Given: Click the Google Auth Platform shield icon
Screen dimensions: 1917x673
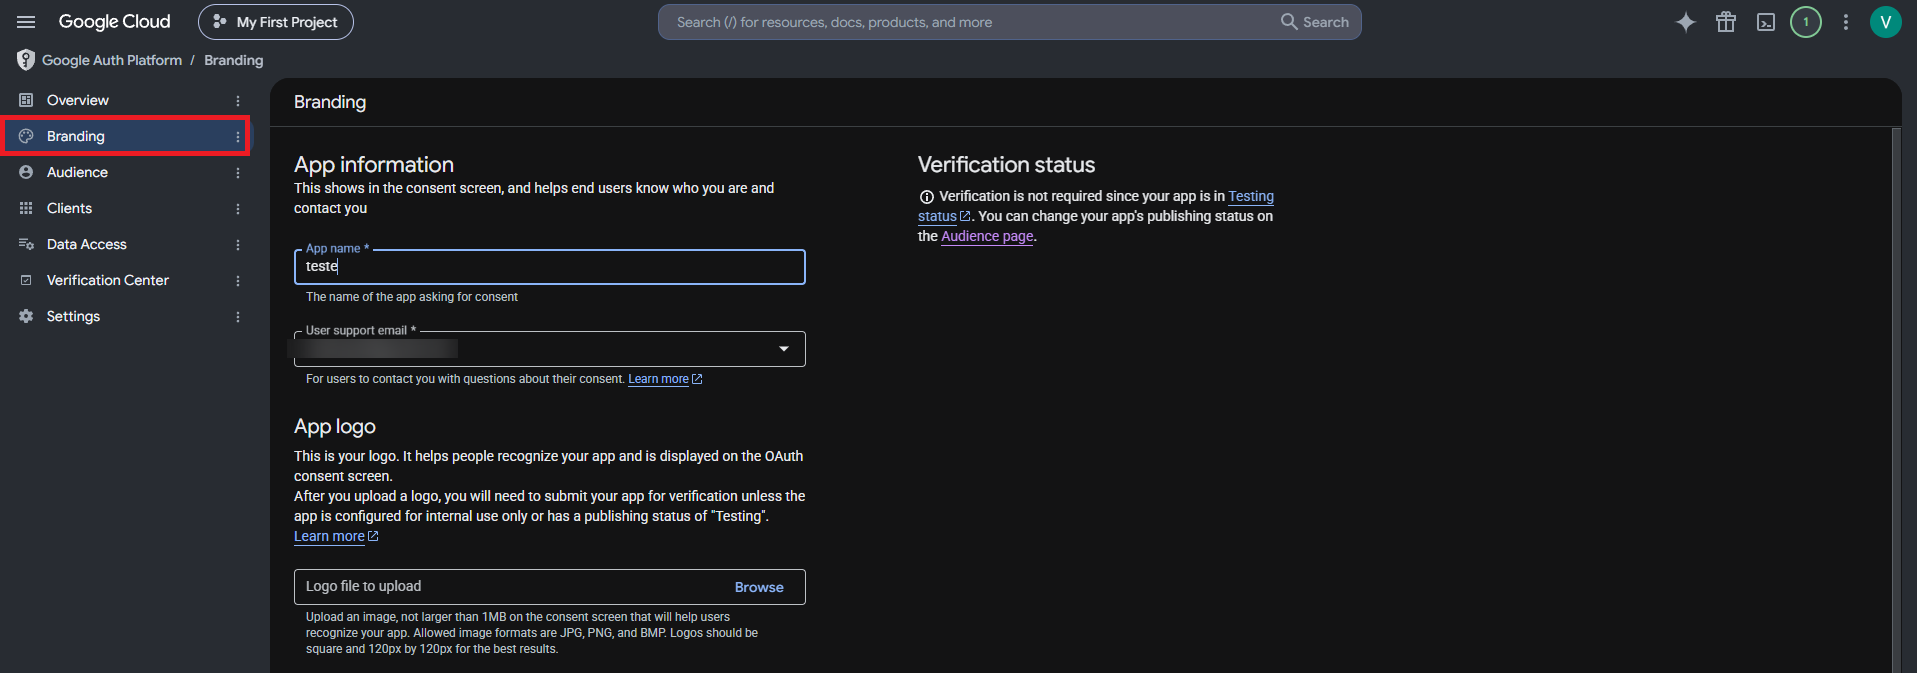Looking at the screenshot, I should pos(26,60).
